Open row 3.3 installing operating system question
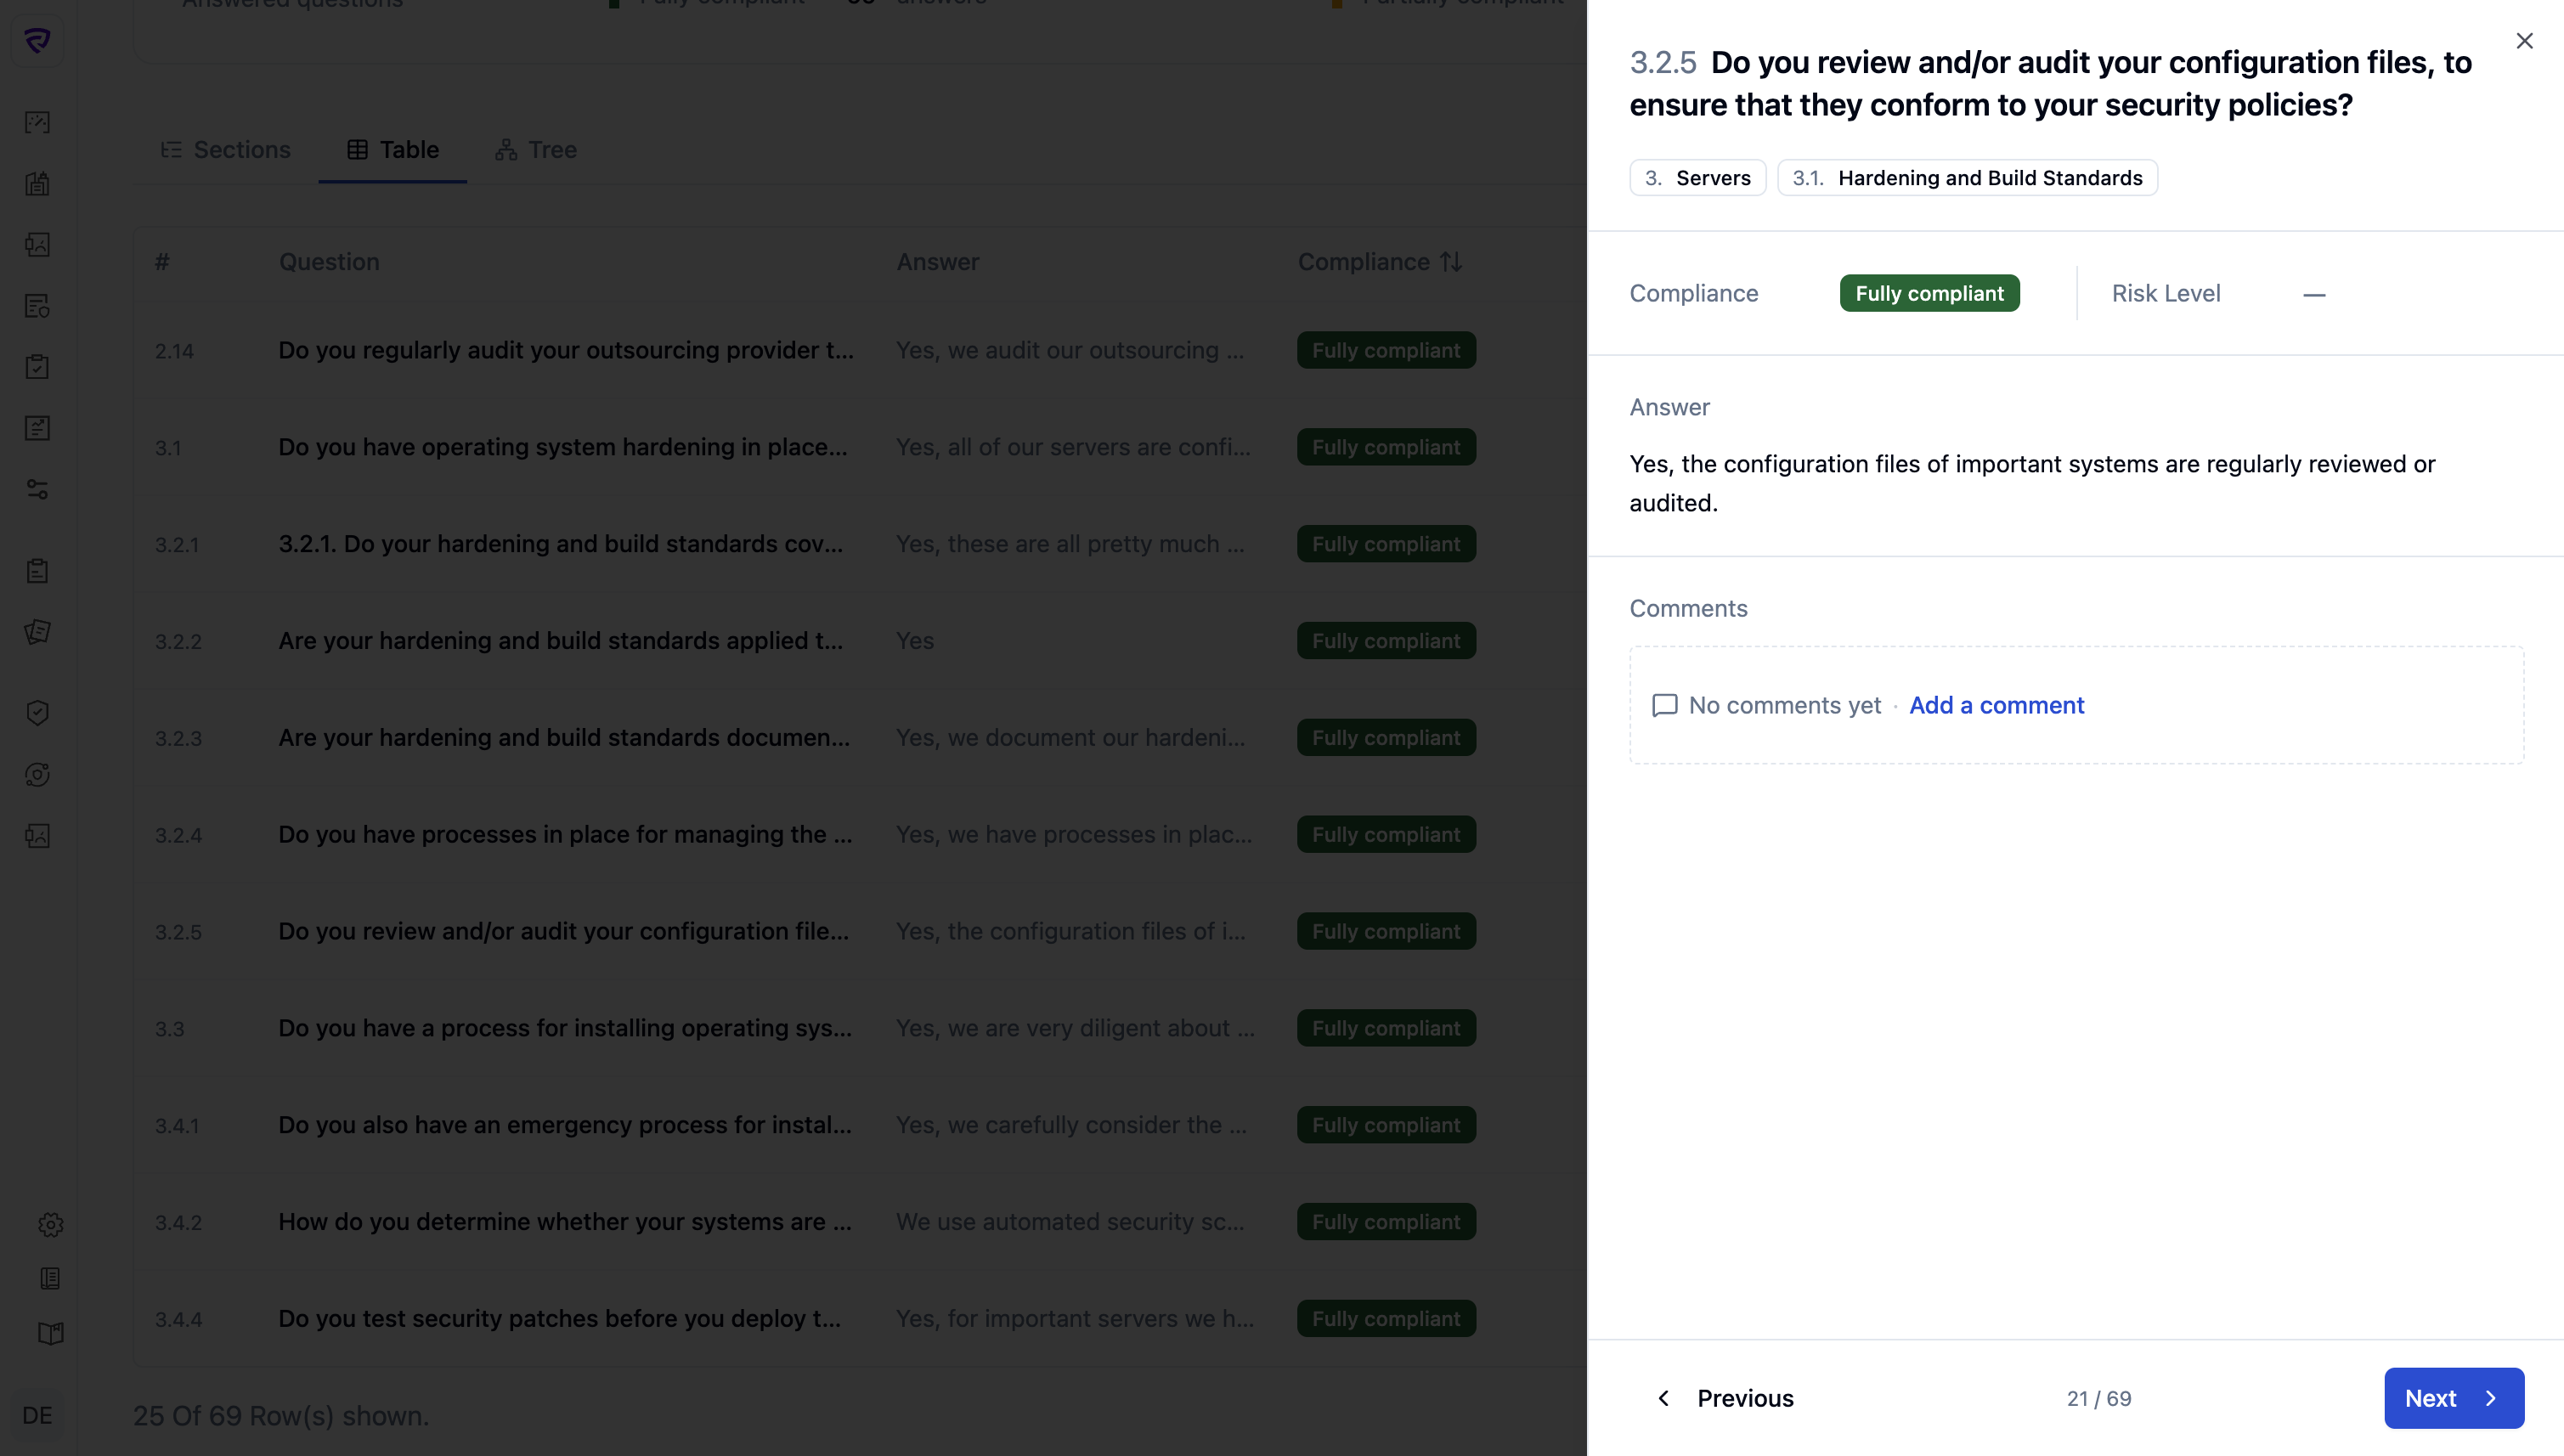 (x=565, y=1029)
